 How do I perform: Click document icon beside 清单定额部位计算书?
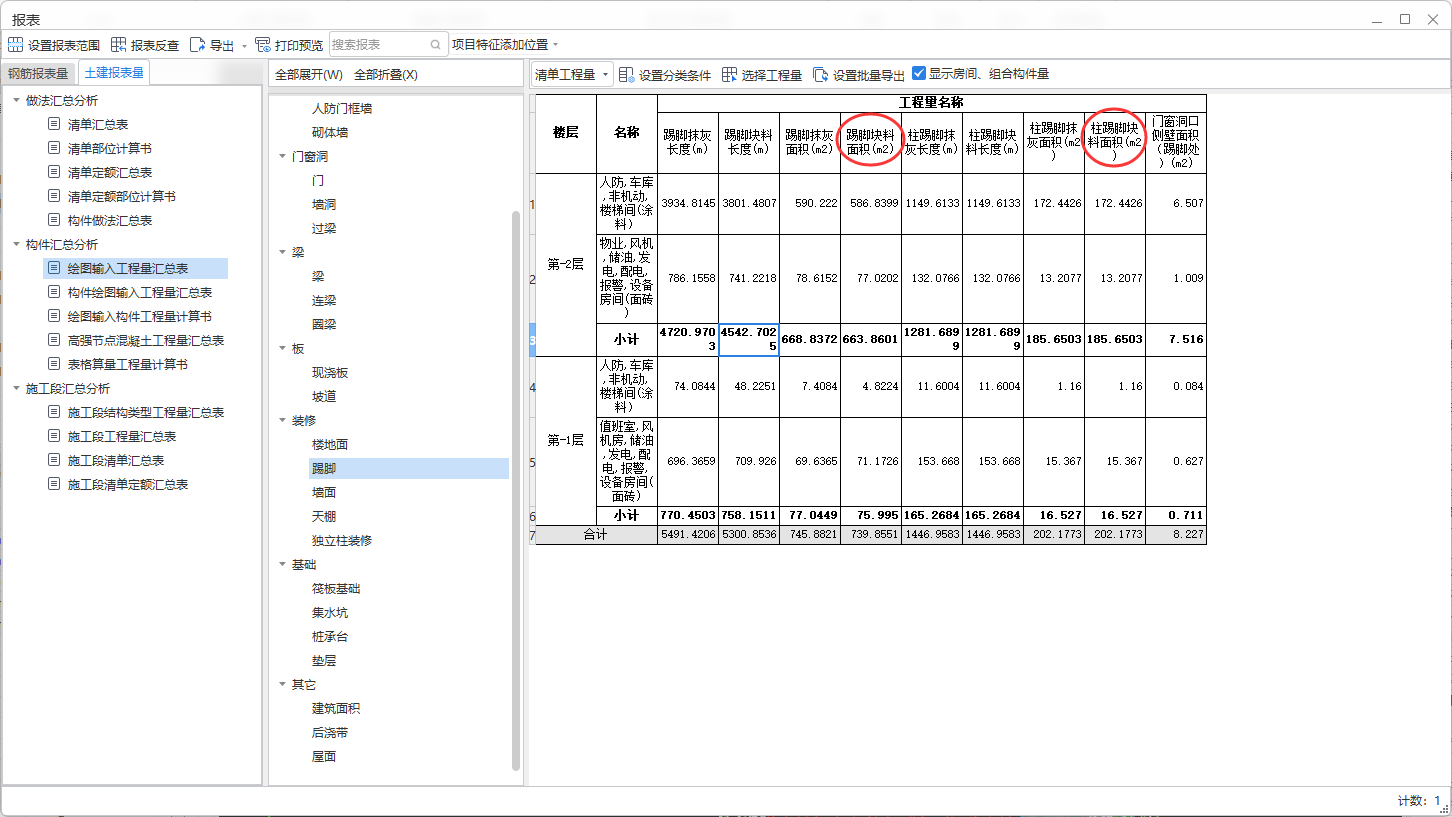tap(54, 196)
